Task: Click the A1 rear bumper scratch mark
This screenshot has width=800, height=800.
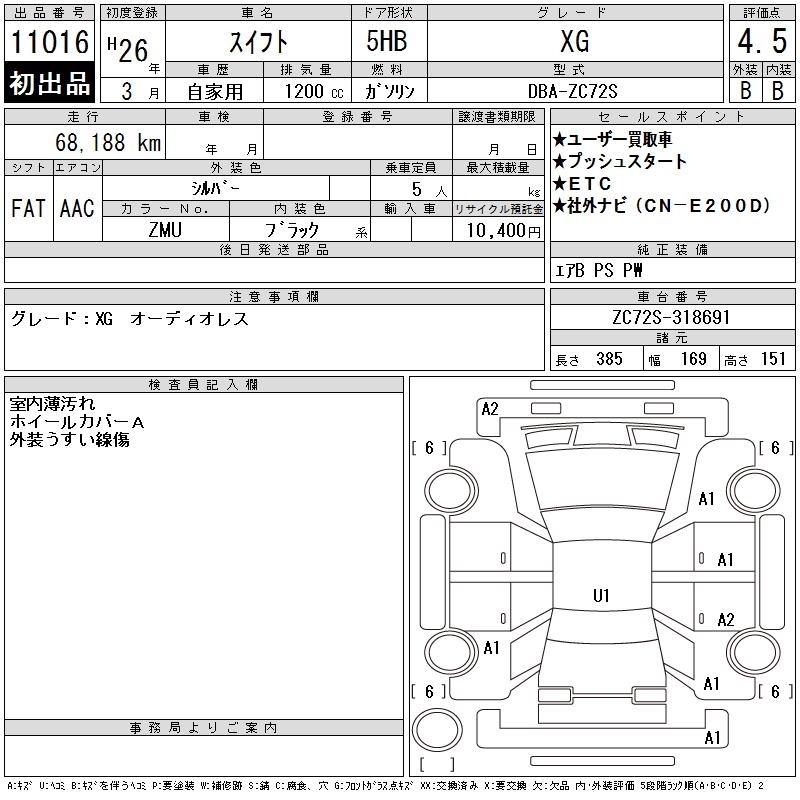Action: (x=712, y=738)
